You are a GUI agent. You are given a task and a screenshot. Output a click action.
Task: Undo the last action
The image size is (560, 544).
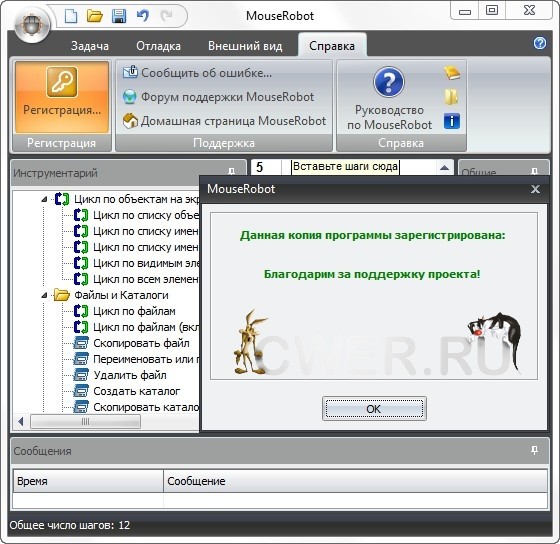point(143,16)
